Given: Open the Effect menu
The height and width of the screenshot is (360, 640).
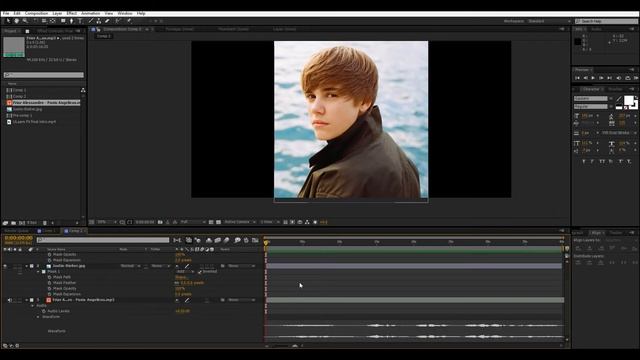Looking at the screenshot, I should (x=71, y=13).
